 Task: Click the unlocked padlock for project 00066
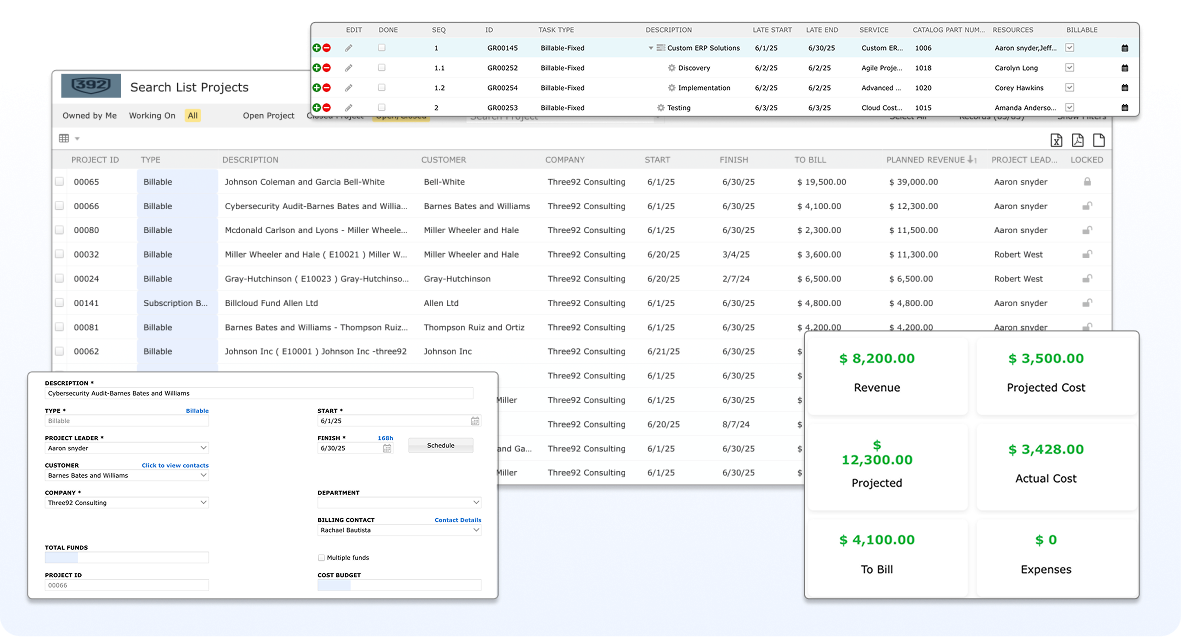point(1087,206)
